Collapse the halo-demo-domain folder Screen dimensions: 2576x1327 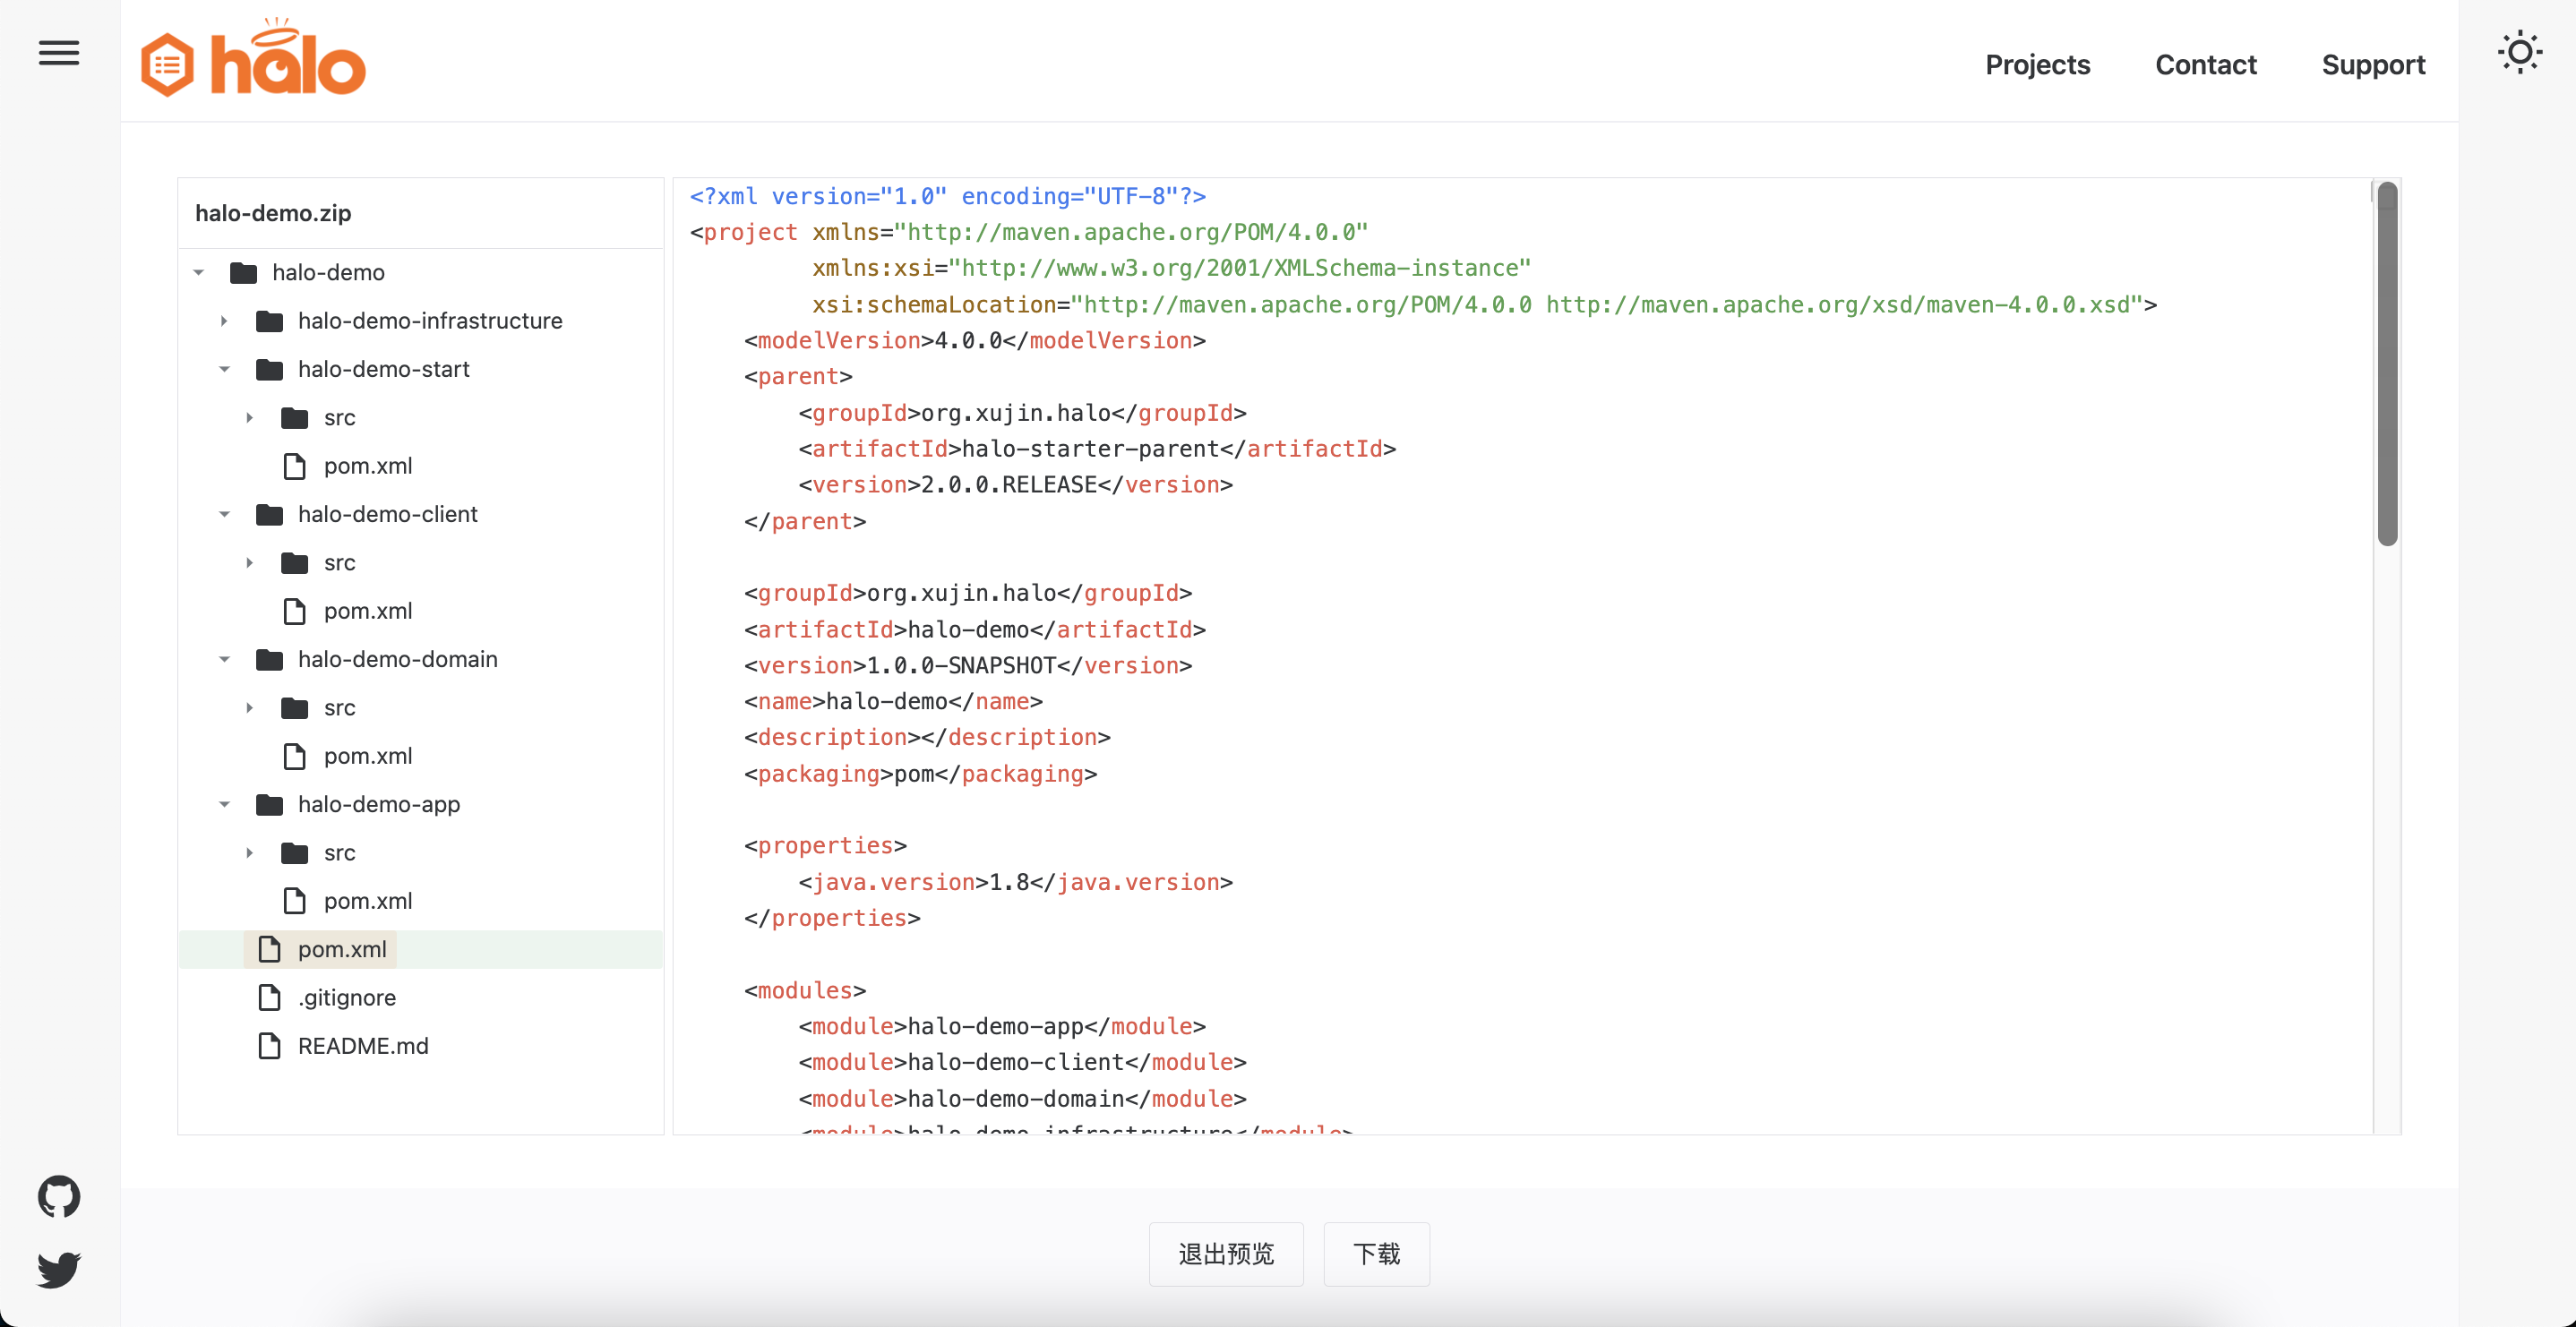point(224,659)
